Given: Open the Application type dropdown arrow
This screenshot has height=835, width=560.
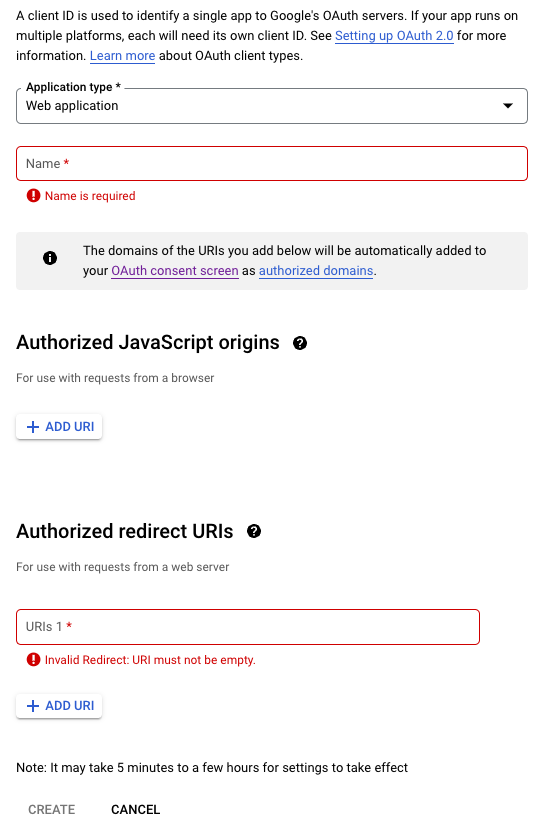Looking at the screenshot, I should tap(508, 105).
